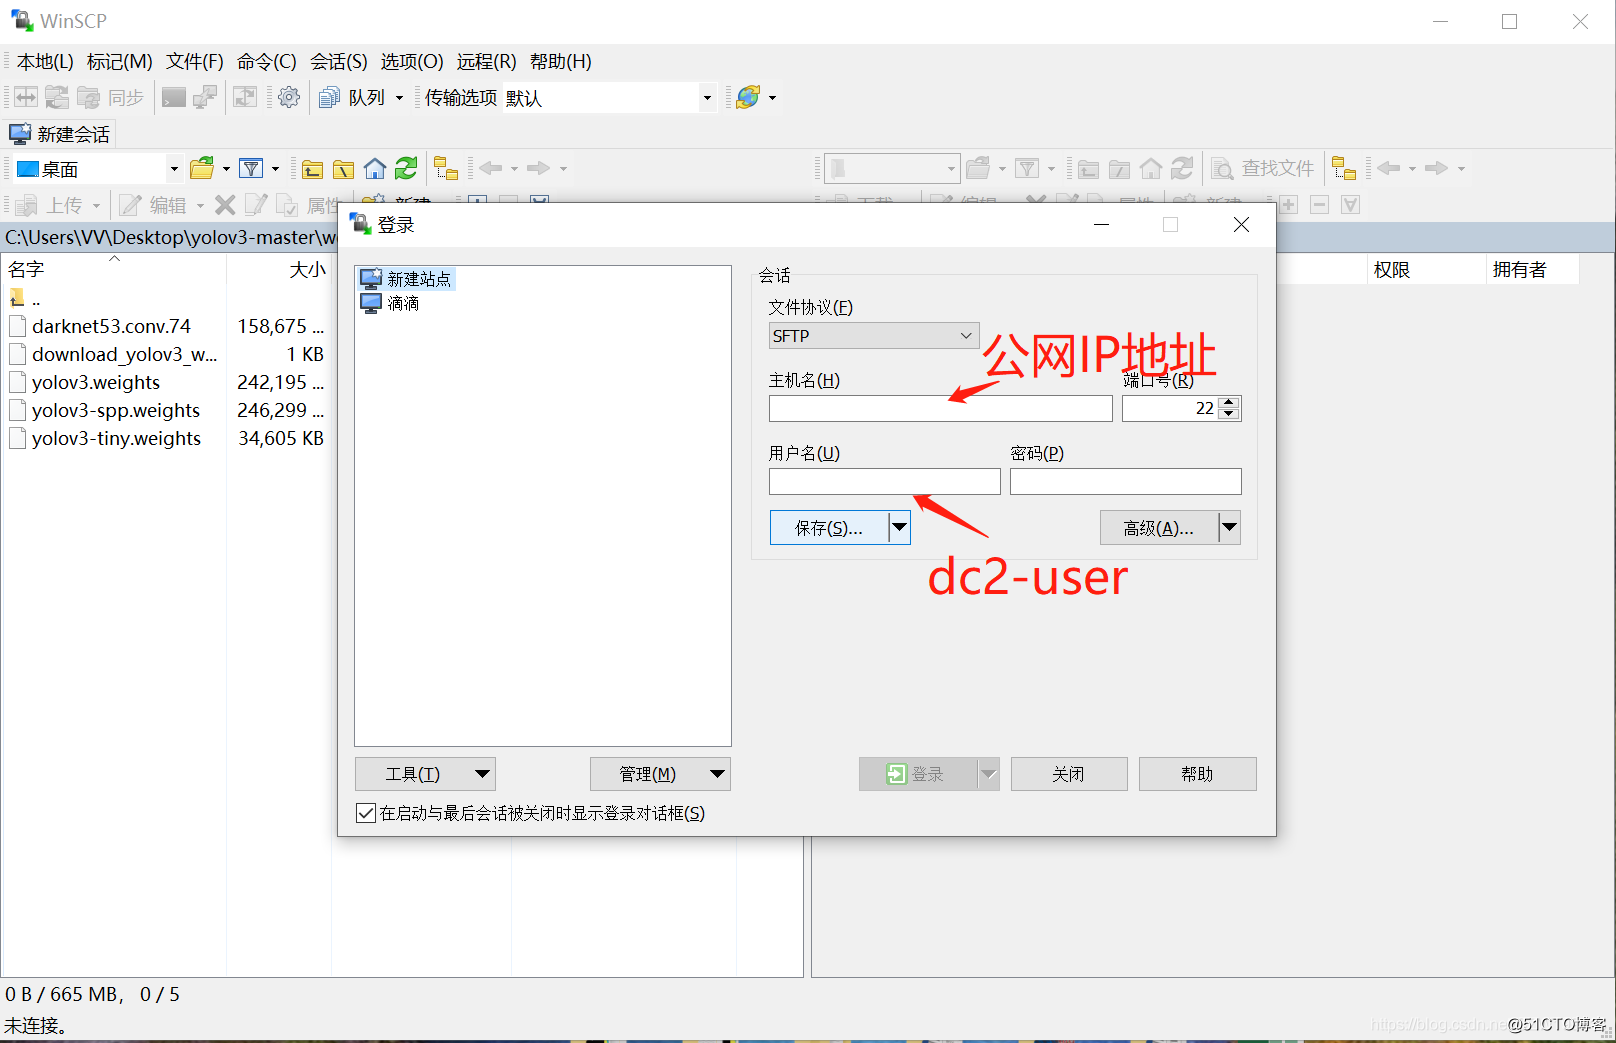Image resolution: width=1616 pixels, height=1043 pixels.
Task: Click the 端口号 port number field
Action: pyautogui.click(x=1170, y=408)
